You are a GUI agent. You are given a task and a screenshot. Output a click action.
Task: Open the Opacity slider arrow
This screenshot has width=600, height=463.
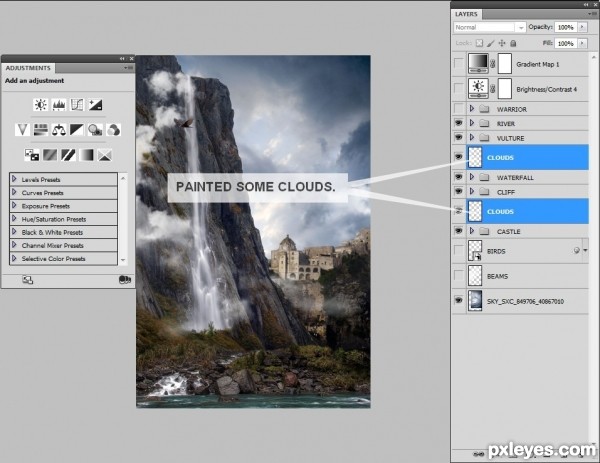tap(582, 27)
